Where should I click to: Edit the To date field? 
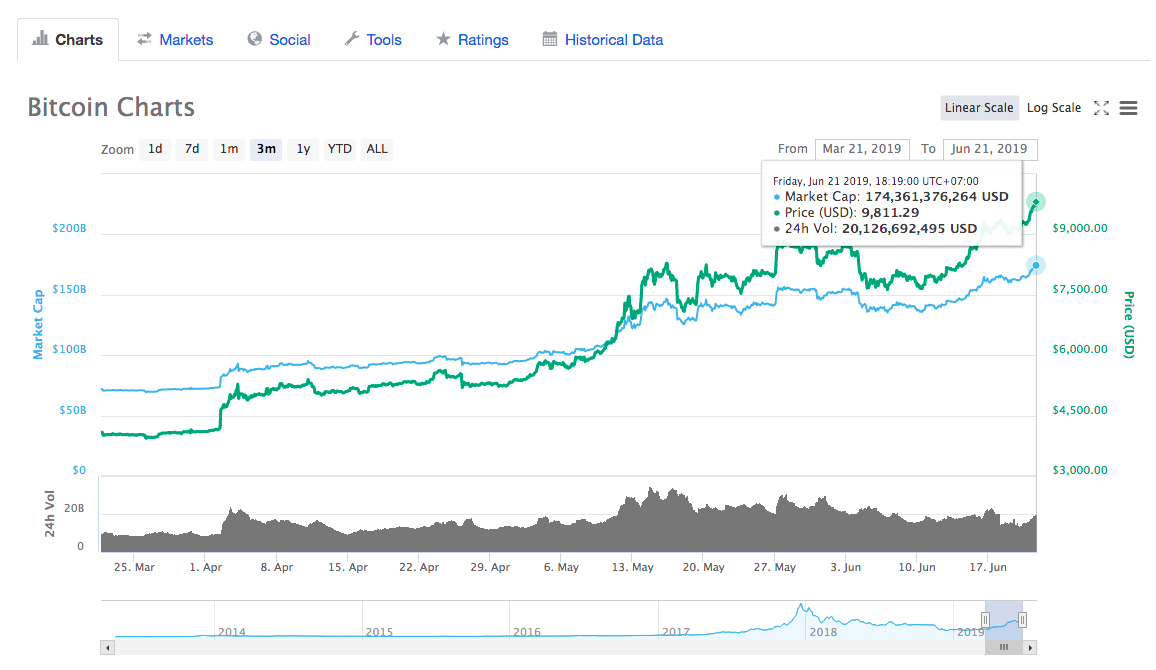pos(989,149)
